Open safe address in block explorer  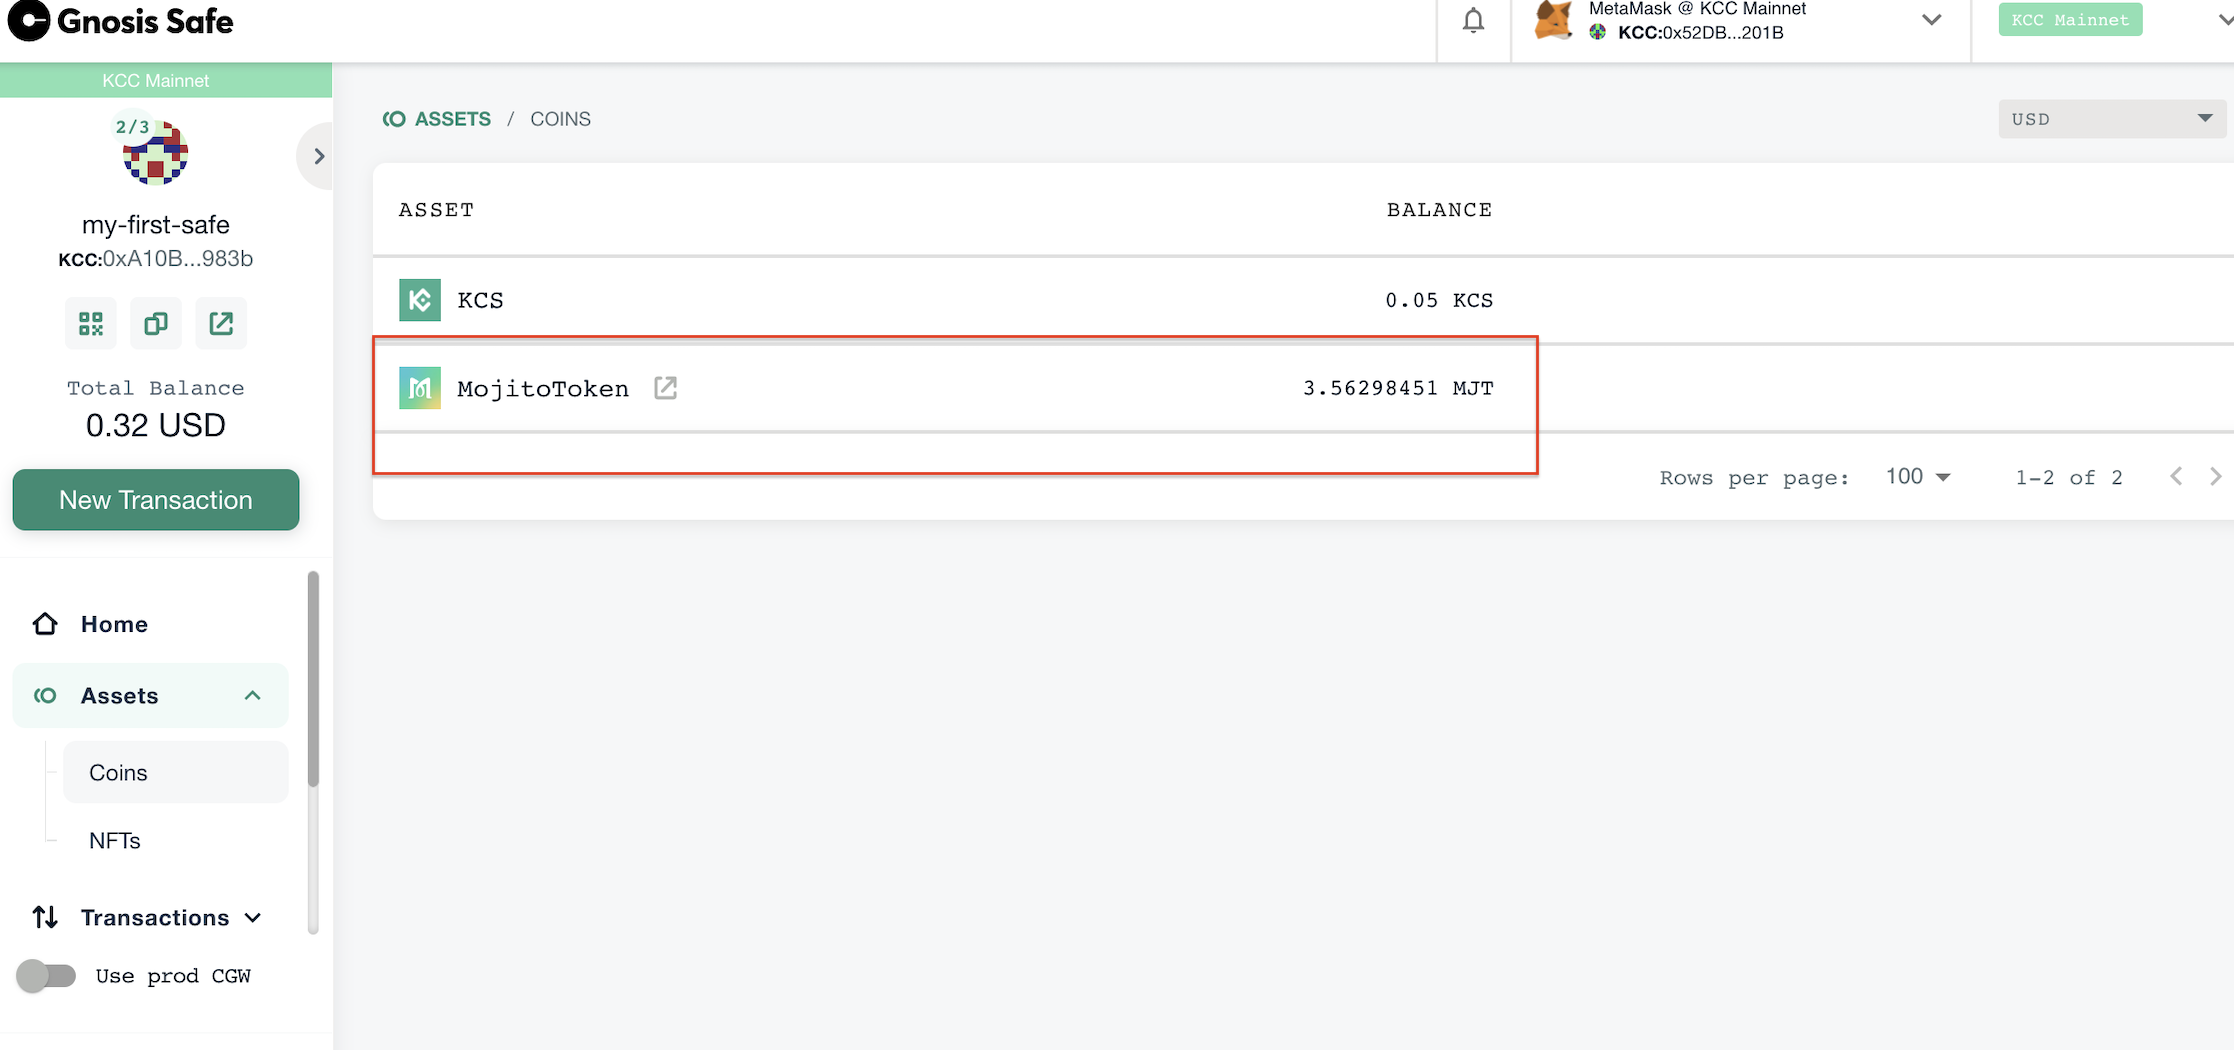221,323
